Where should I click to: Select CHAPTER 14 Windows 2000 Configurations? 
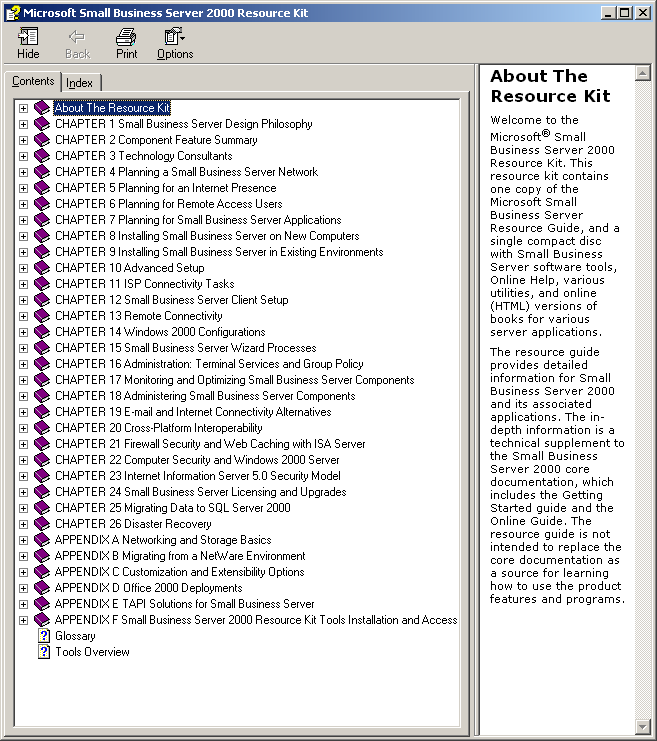click(160, 332)
